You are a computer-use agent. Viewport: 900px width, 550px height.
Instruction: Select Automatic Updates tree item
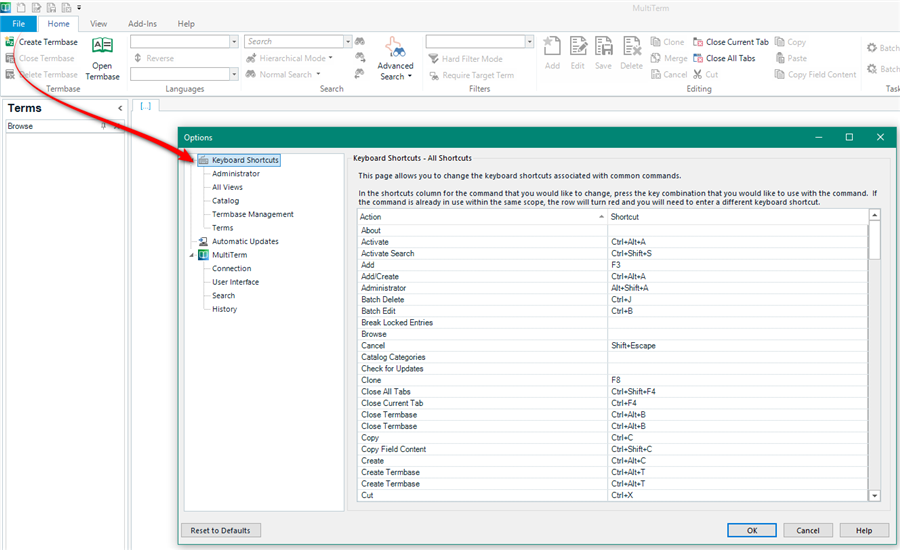[x=245, y=241]
